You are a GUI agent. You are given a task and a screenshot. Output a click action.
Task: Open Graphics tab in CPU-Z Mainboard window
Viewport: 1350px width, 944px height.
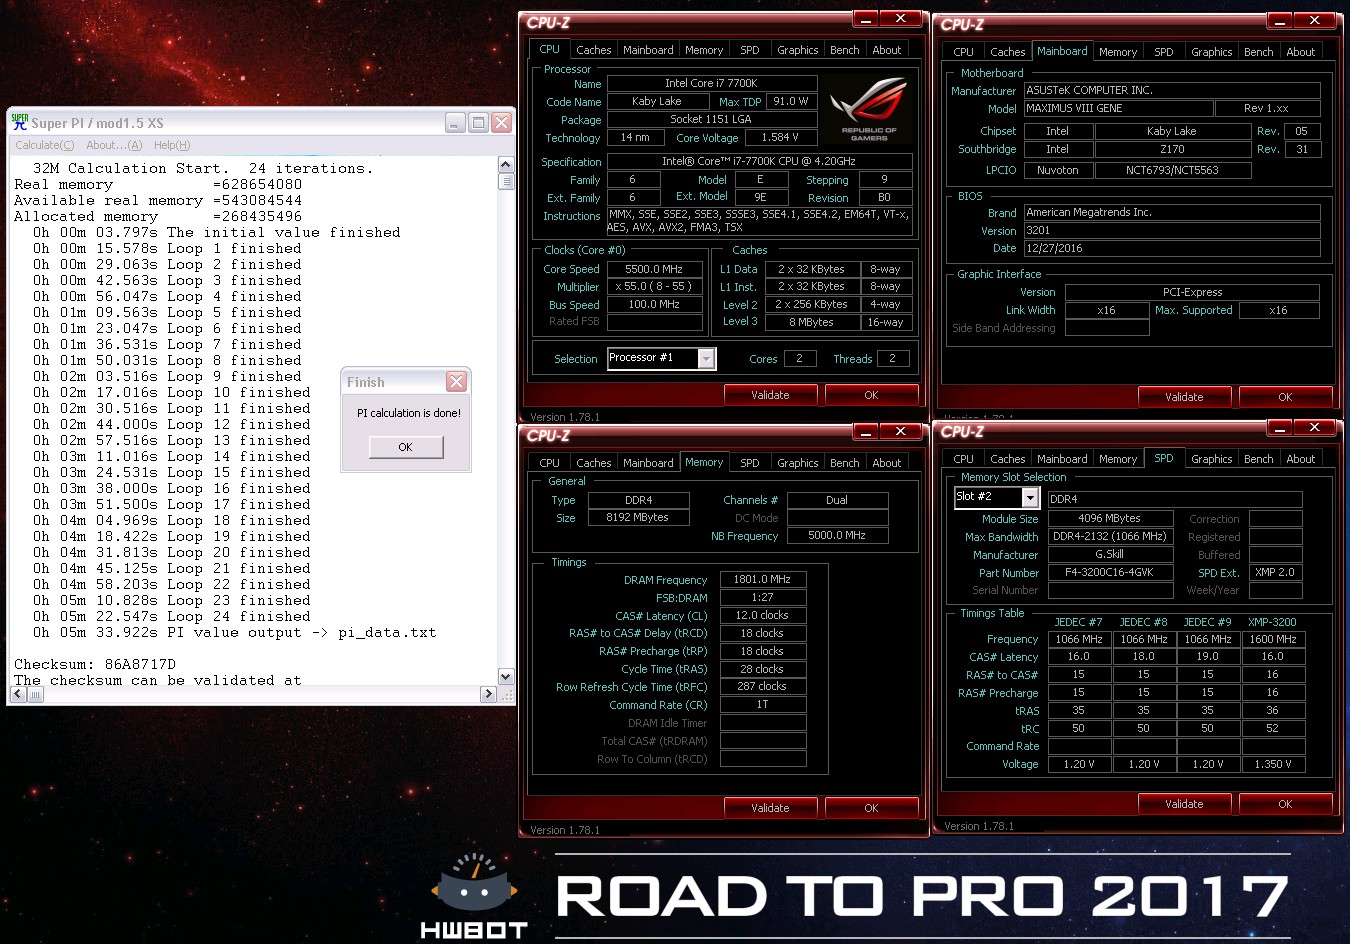(1211, 52)
